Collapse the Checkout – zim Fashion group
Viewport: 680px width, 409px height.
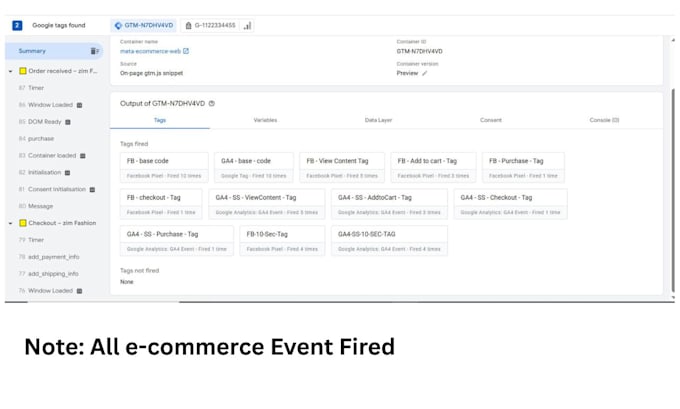point(10,223)
